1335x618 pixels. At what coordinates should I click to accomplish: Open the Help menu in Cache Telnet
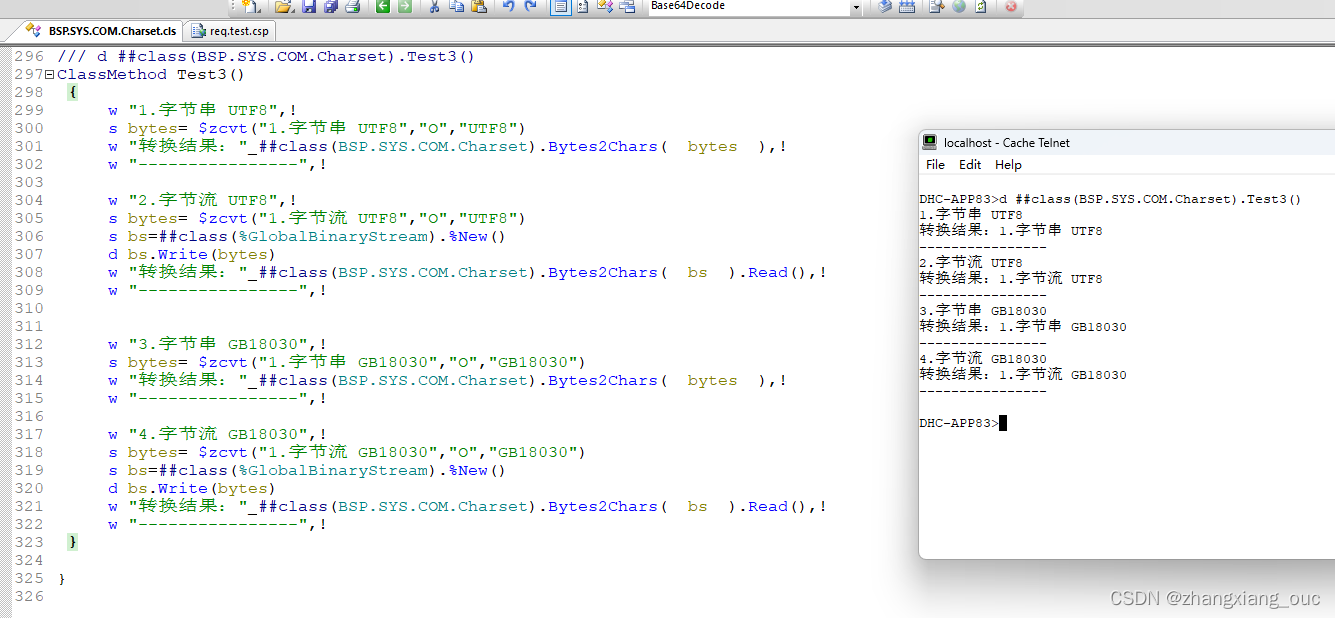point(1008,165)
